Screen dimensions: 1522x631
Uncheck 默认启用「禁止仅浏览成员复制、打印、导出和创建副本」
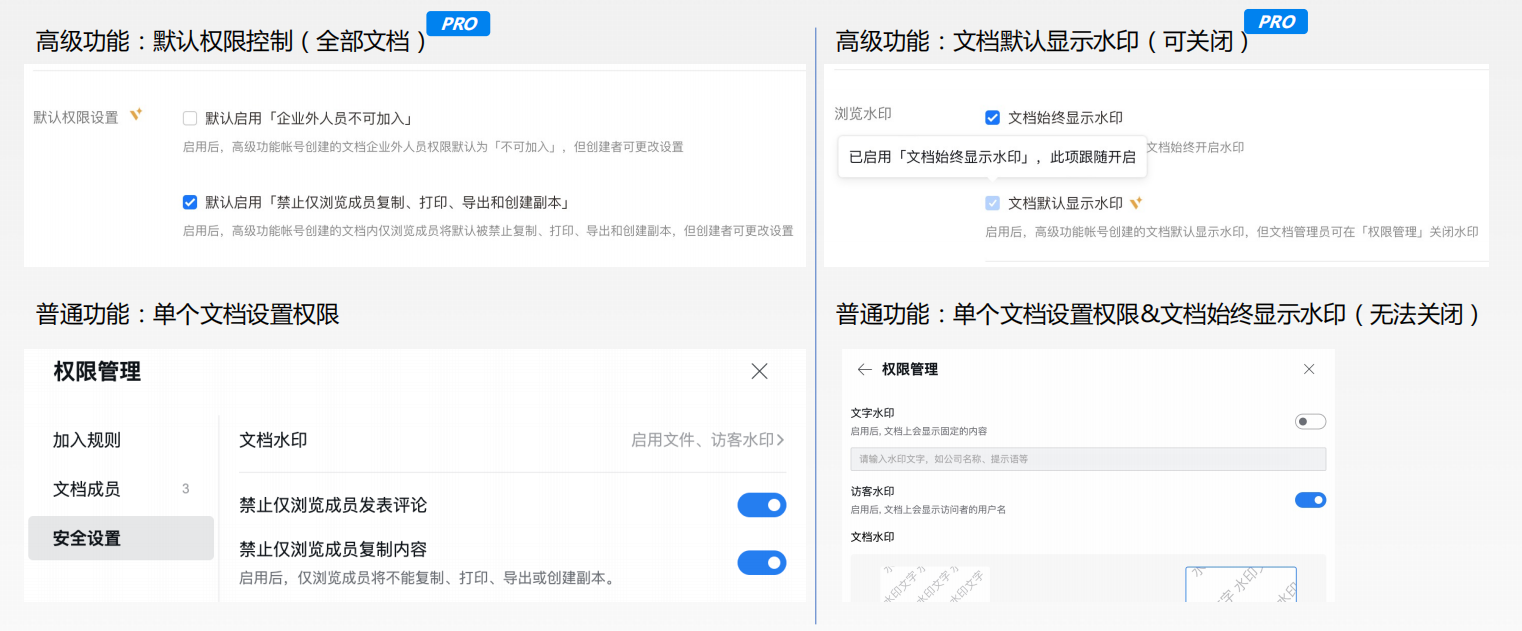[190, 202]
